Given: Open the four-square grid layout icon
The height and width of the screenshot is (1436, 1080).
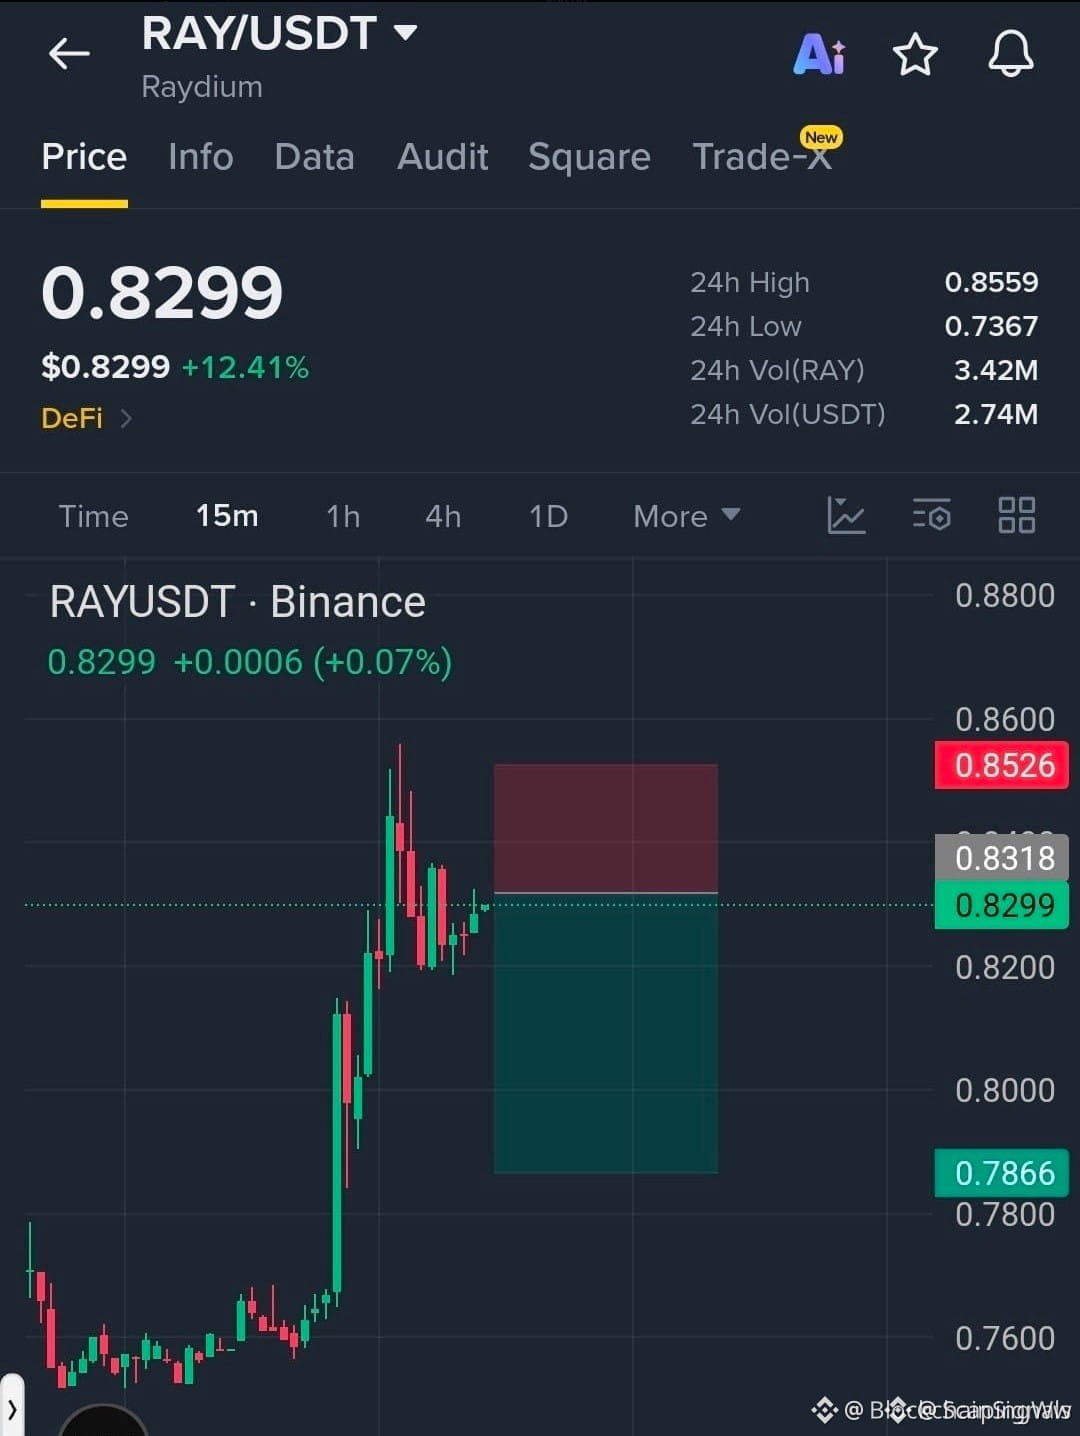Looking at the screenshot, I should point(1017,515).
